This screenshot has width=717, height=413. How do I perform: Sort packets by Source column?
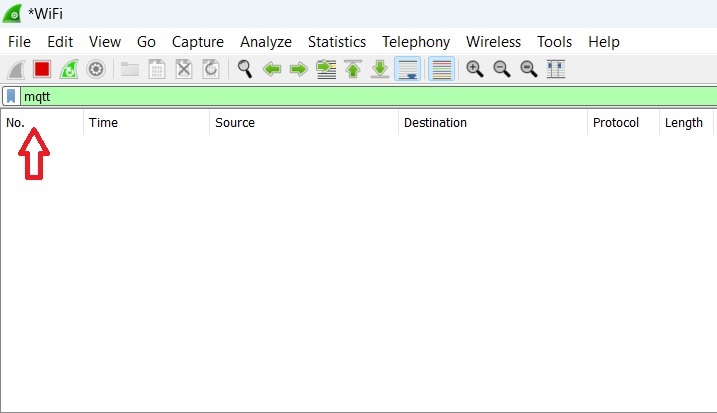coord(304,123)
